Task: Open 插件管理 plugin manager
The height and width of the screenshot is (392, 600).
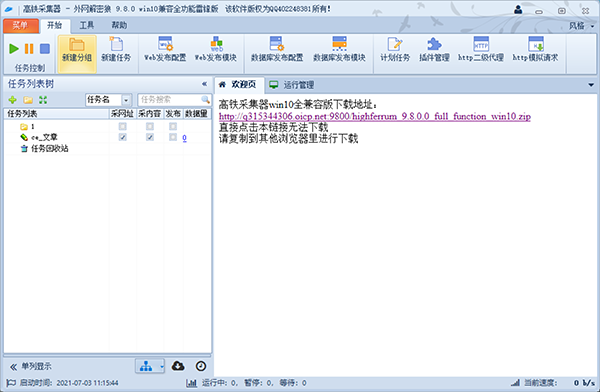Action: [434, 50]
